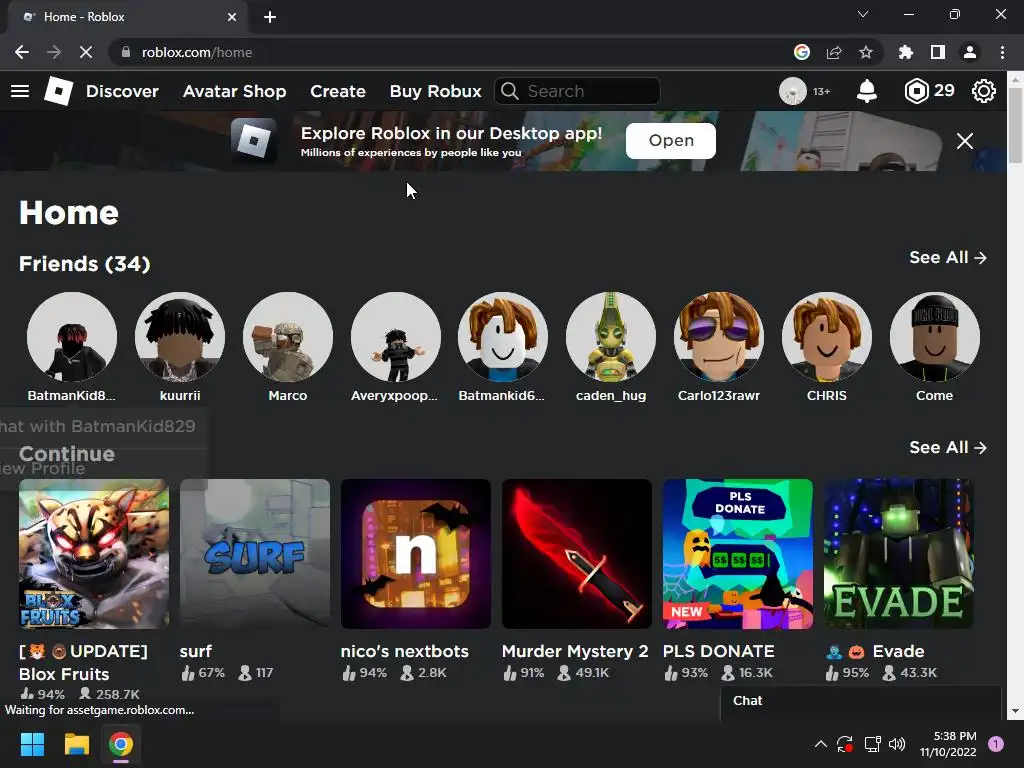Image resolution: width=1024 pixels, height=768 pixels.
Task: Click the search magnifier icon
Action: (510, 91)
